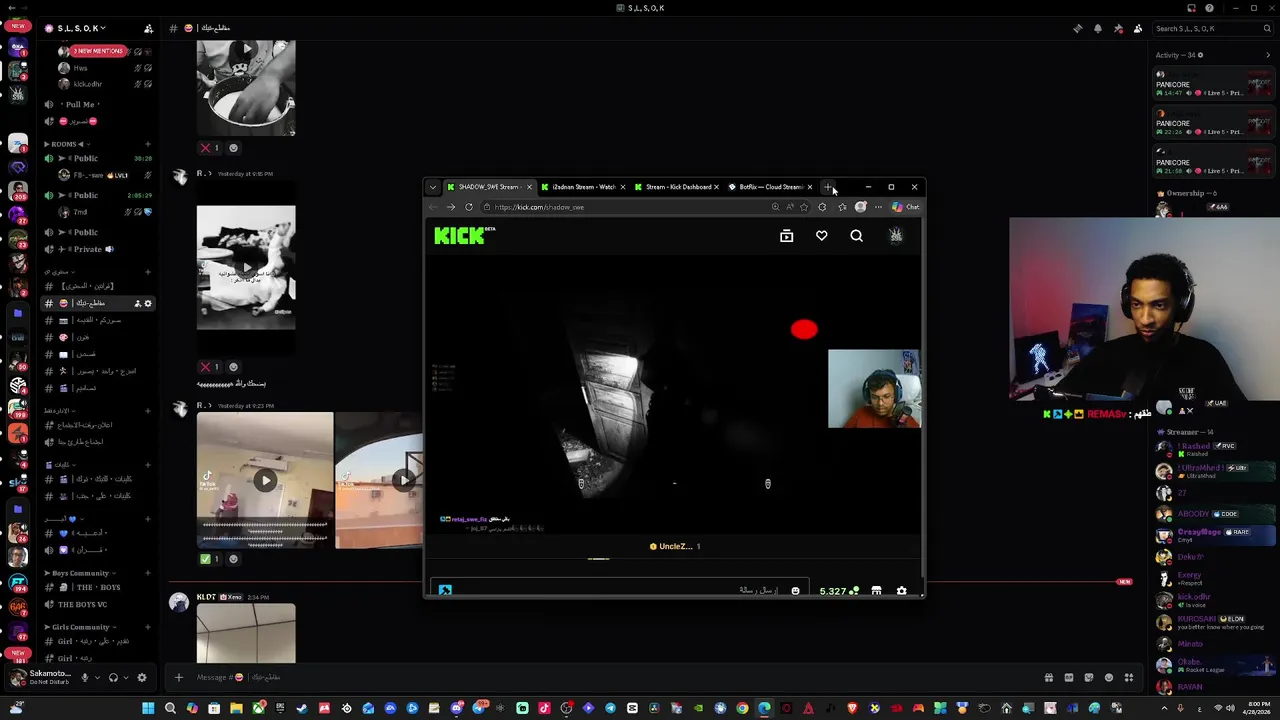Open UncleZ... pinned gifter in Kick chat

tap(675, 546)
